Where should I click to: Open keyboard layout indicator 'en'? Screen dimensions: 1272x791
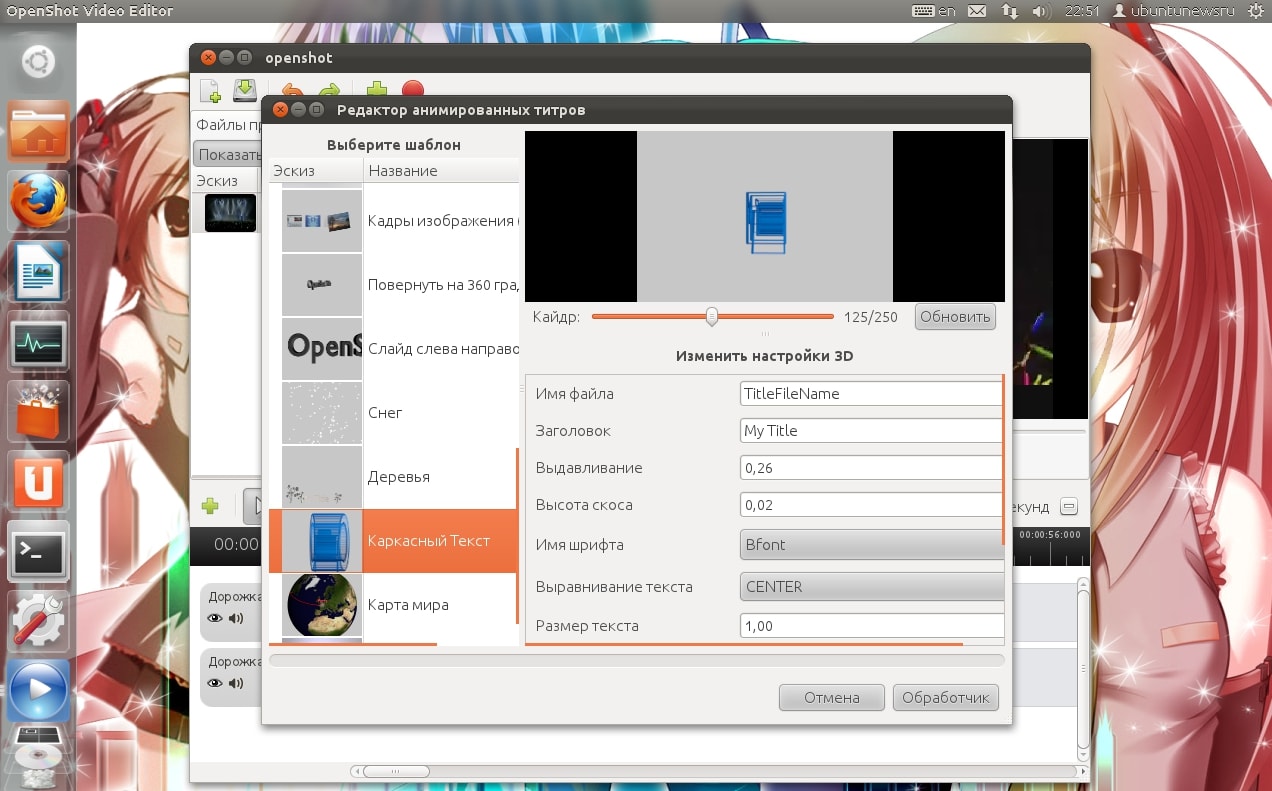point(934,11)
